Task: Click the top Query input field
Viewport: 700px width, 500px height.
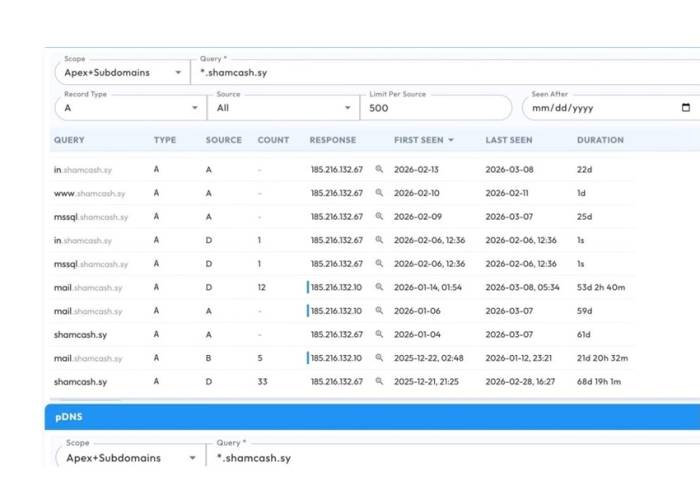Action: point(440,73)
